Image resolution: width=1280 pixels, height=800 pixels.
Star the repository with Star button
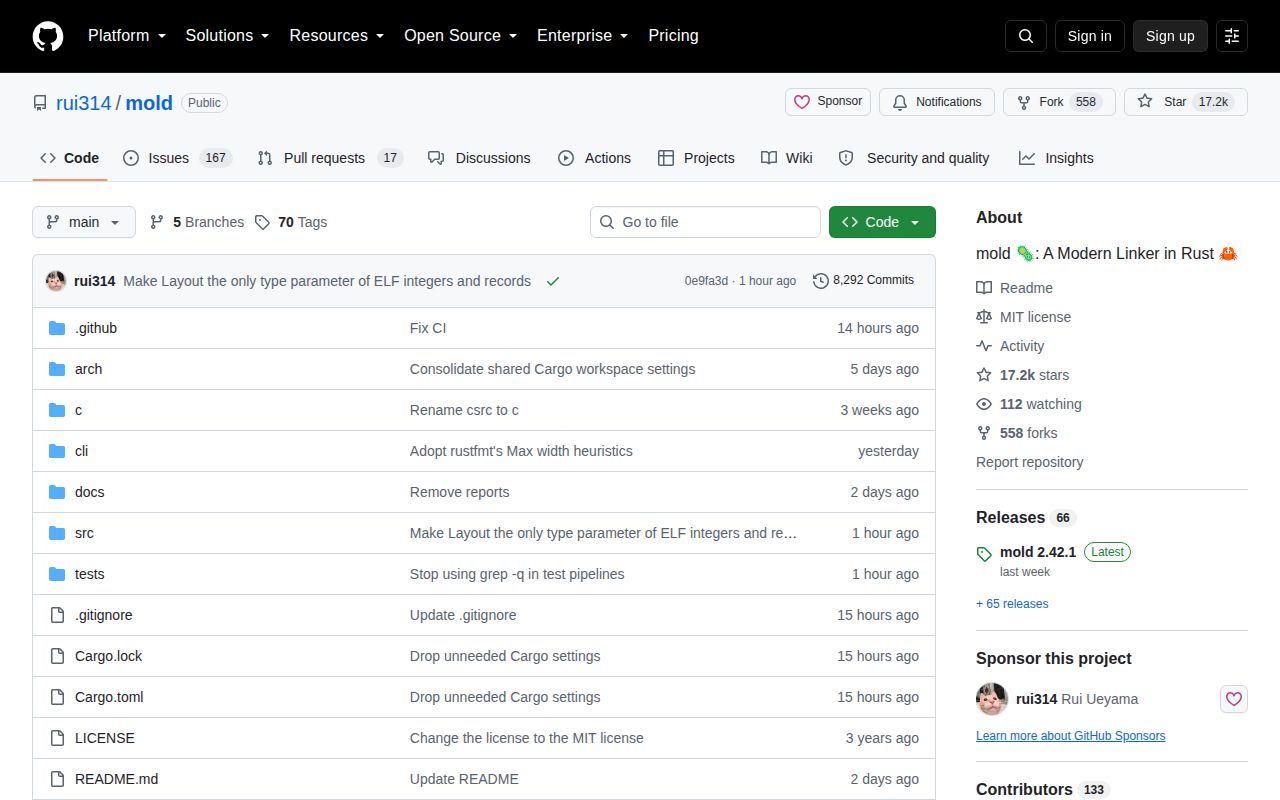(1186, 102)
